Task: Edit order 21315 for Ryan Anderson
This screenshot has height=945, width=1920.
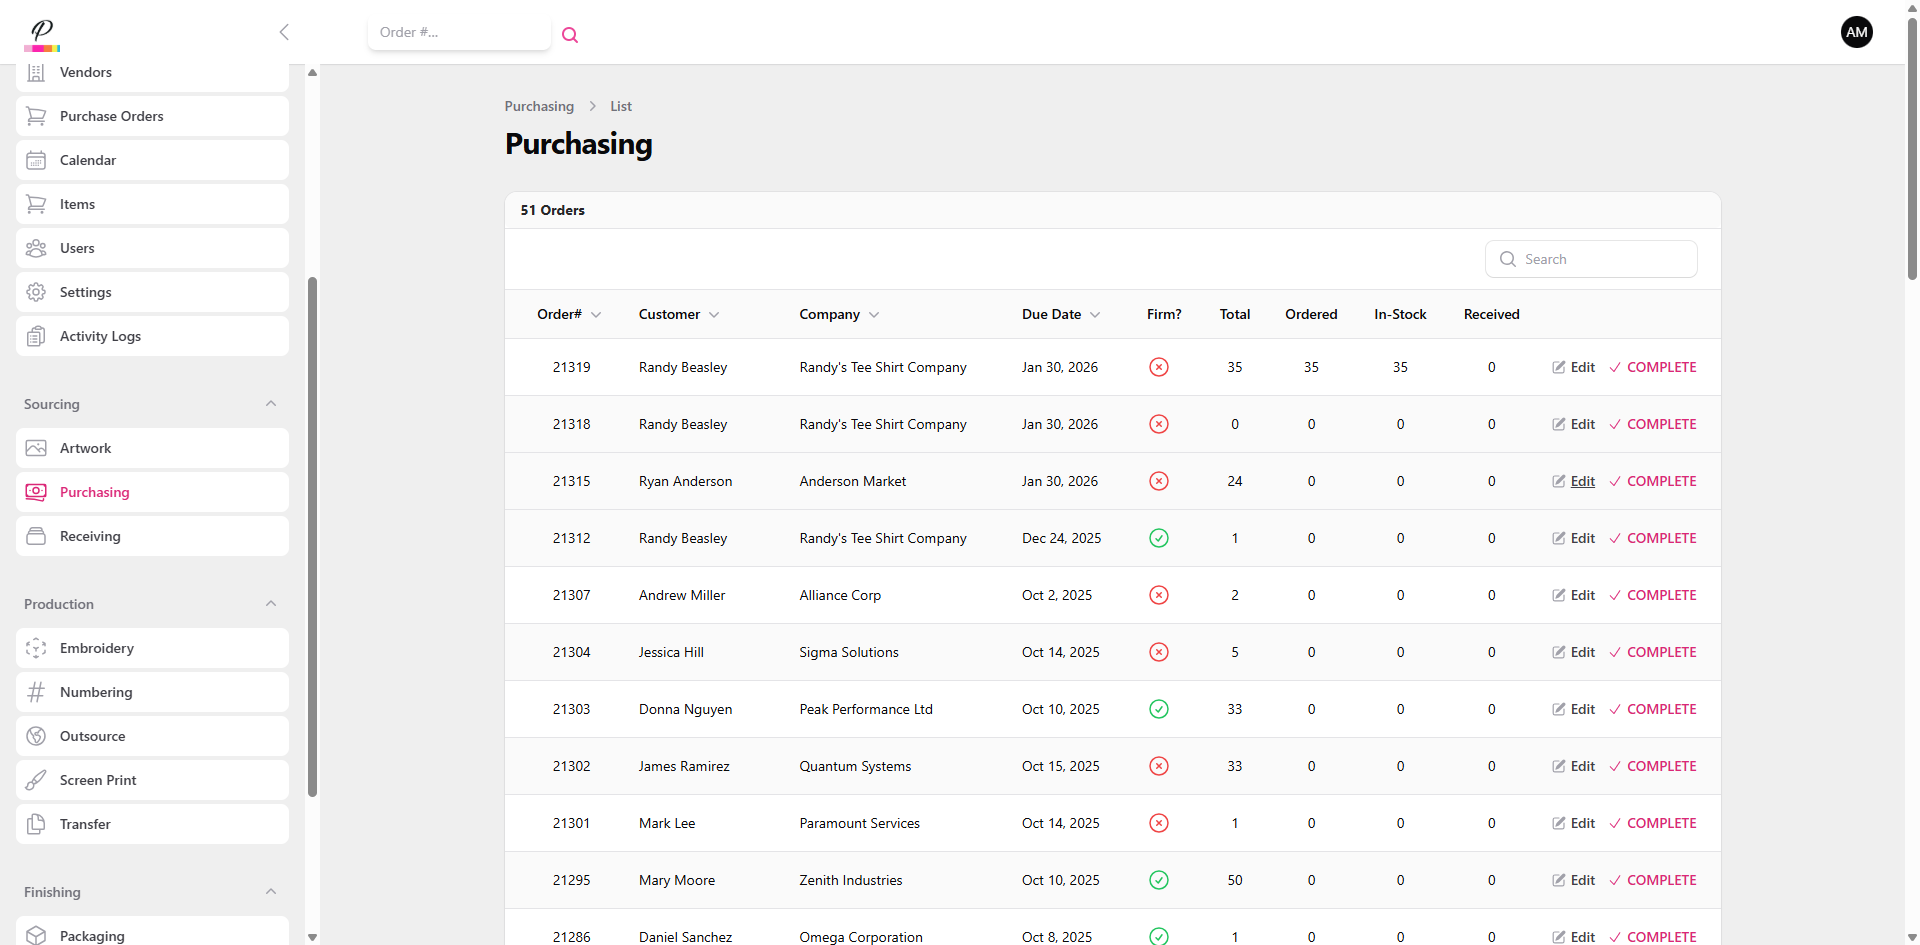Action: [x=1574, y=481]
